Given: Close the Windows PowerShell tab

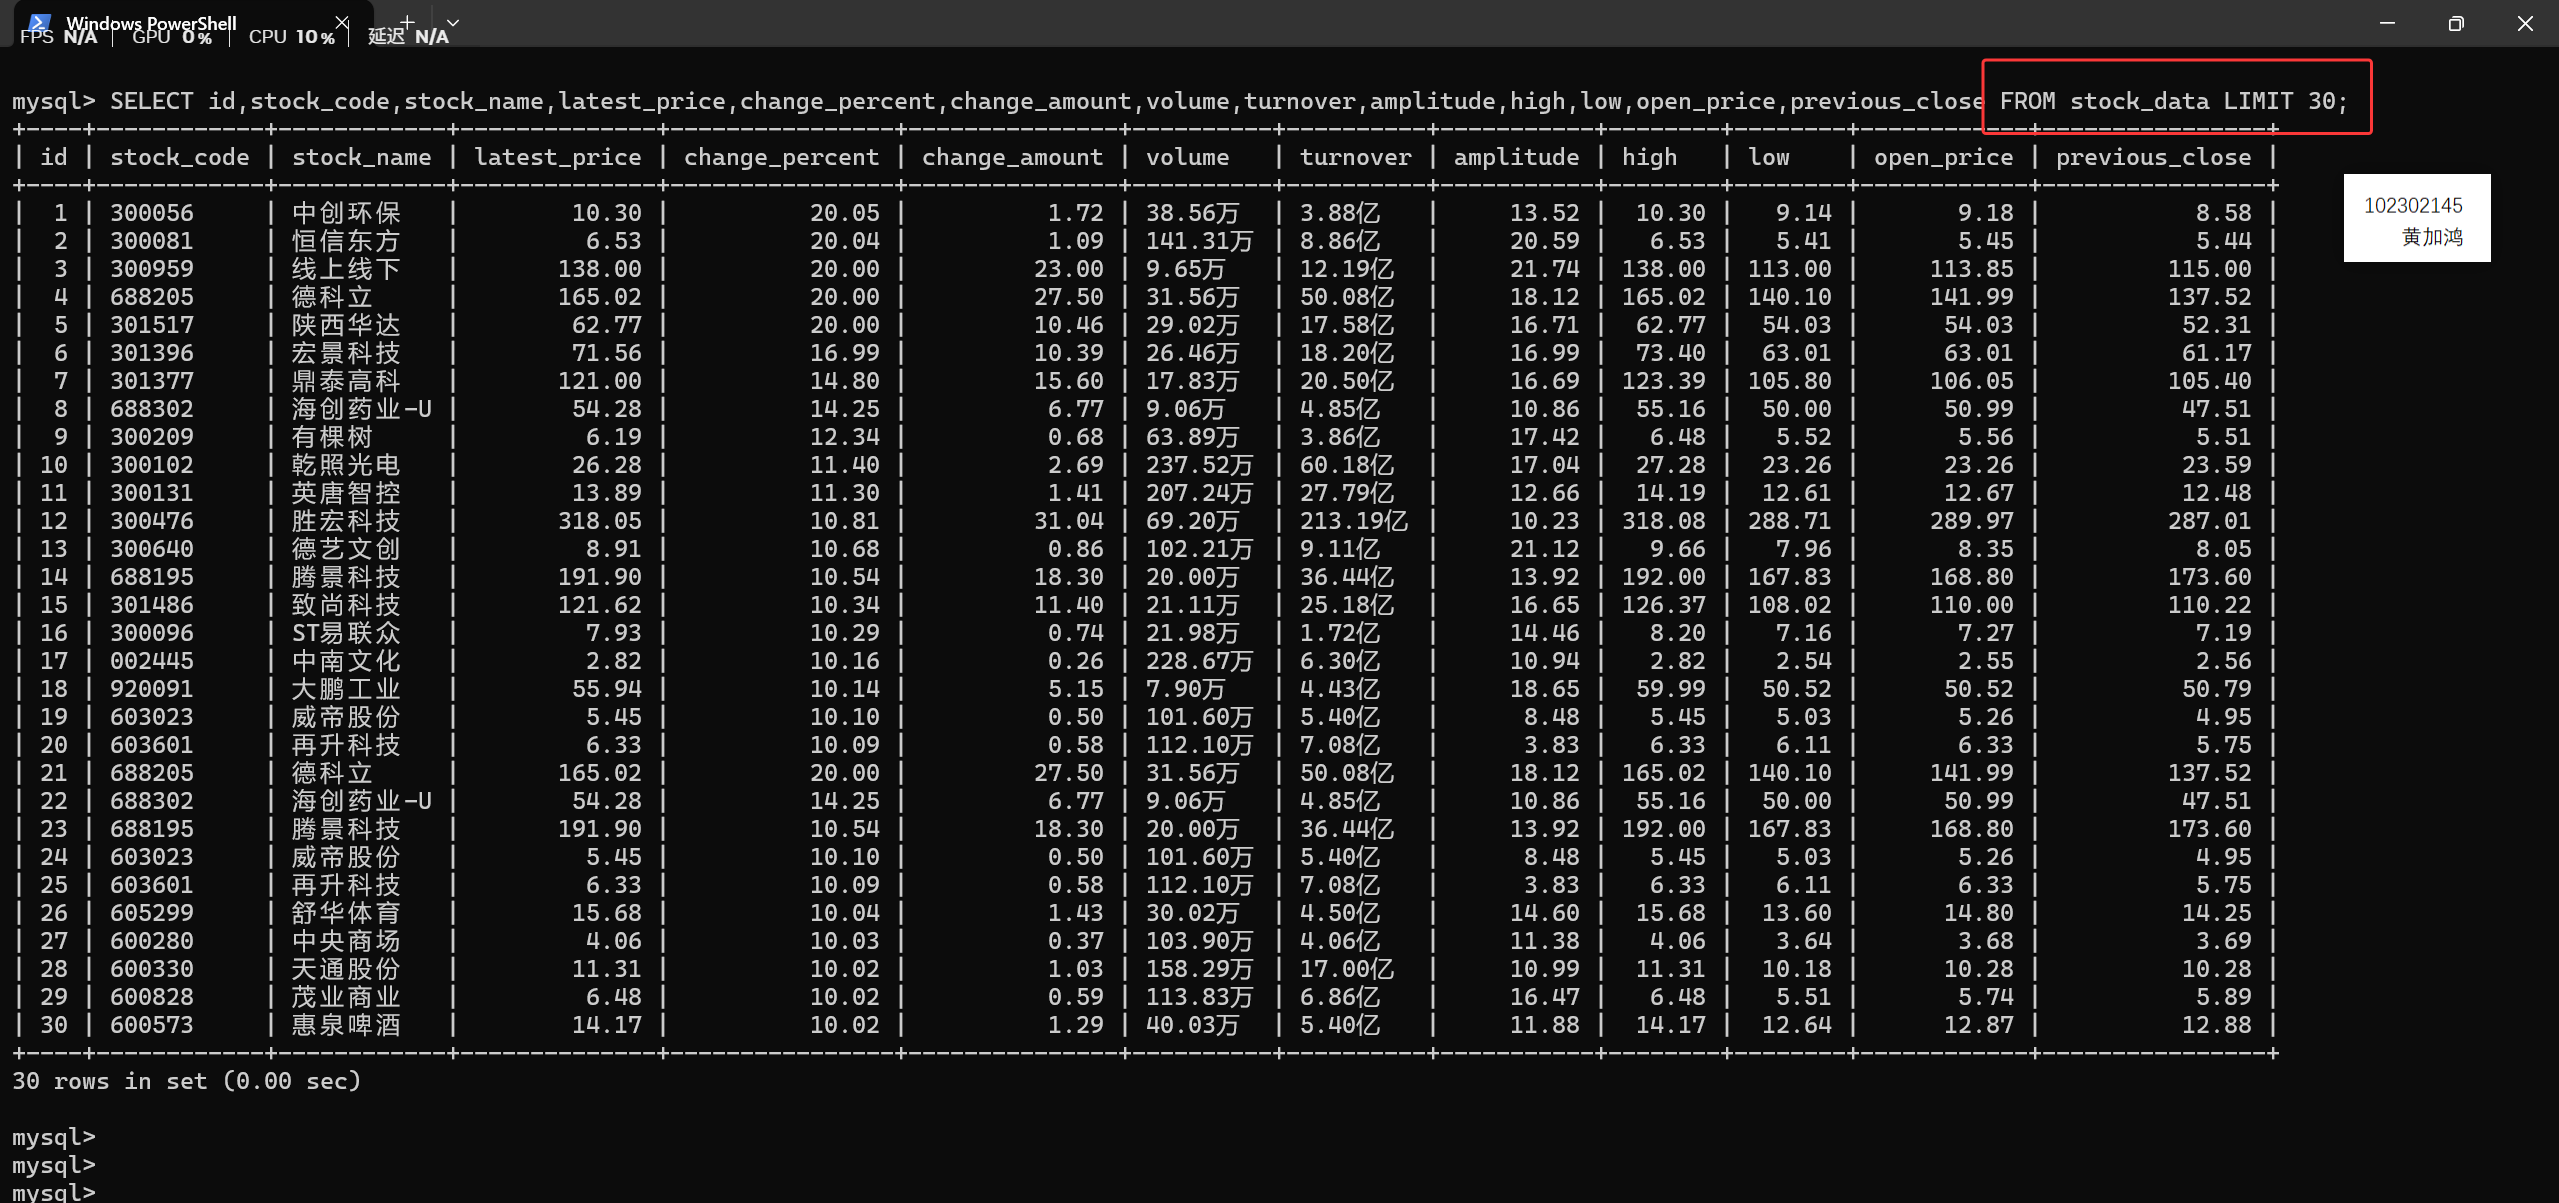Looking at the screenshot, I should point(342,22).
